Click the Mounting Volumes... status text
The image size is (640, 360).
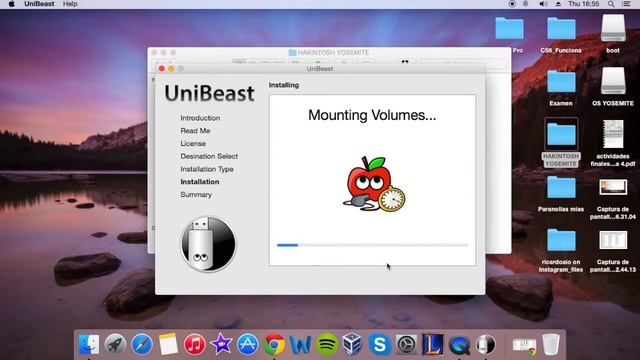(372, 115)
